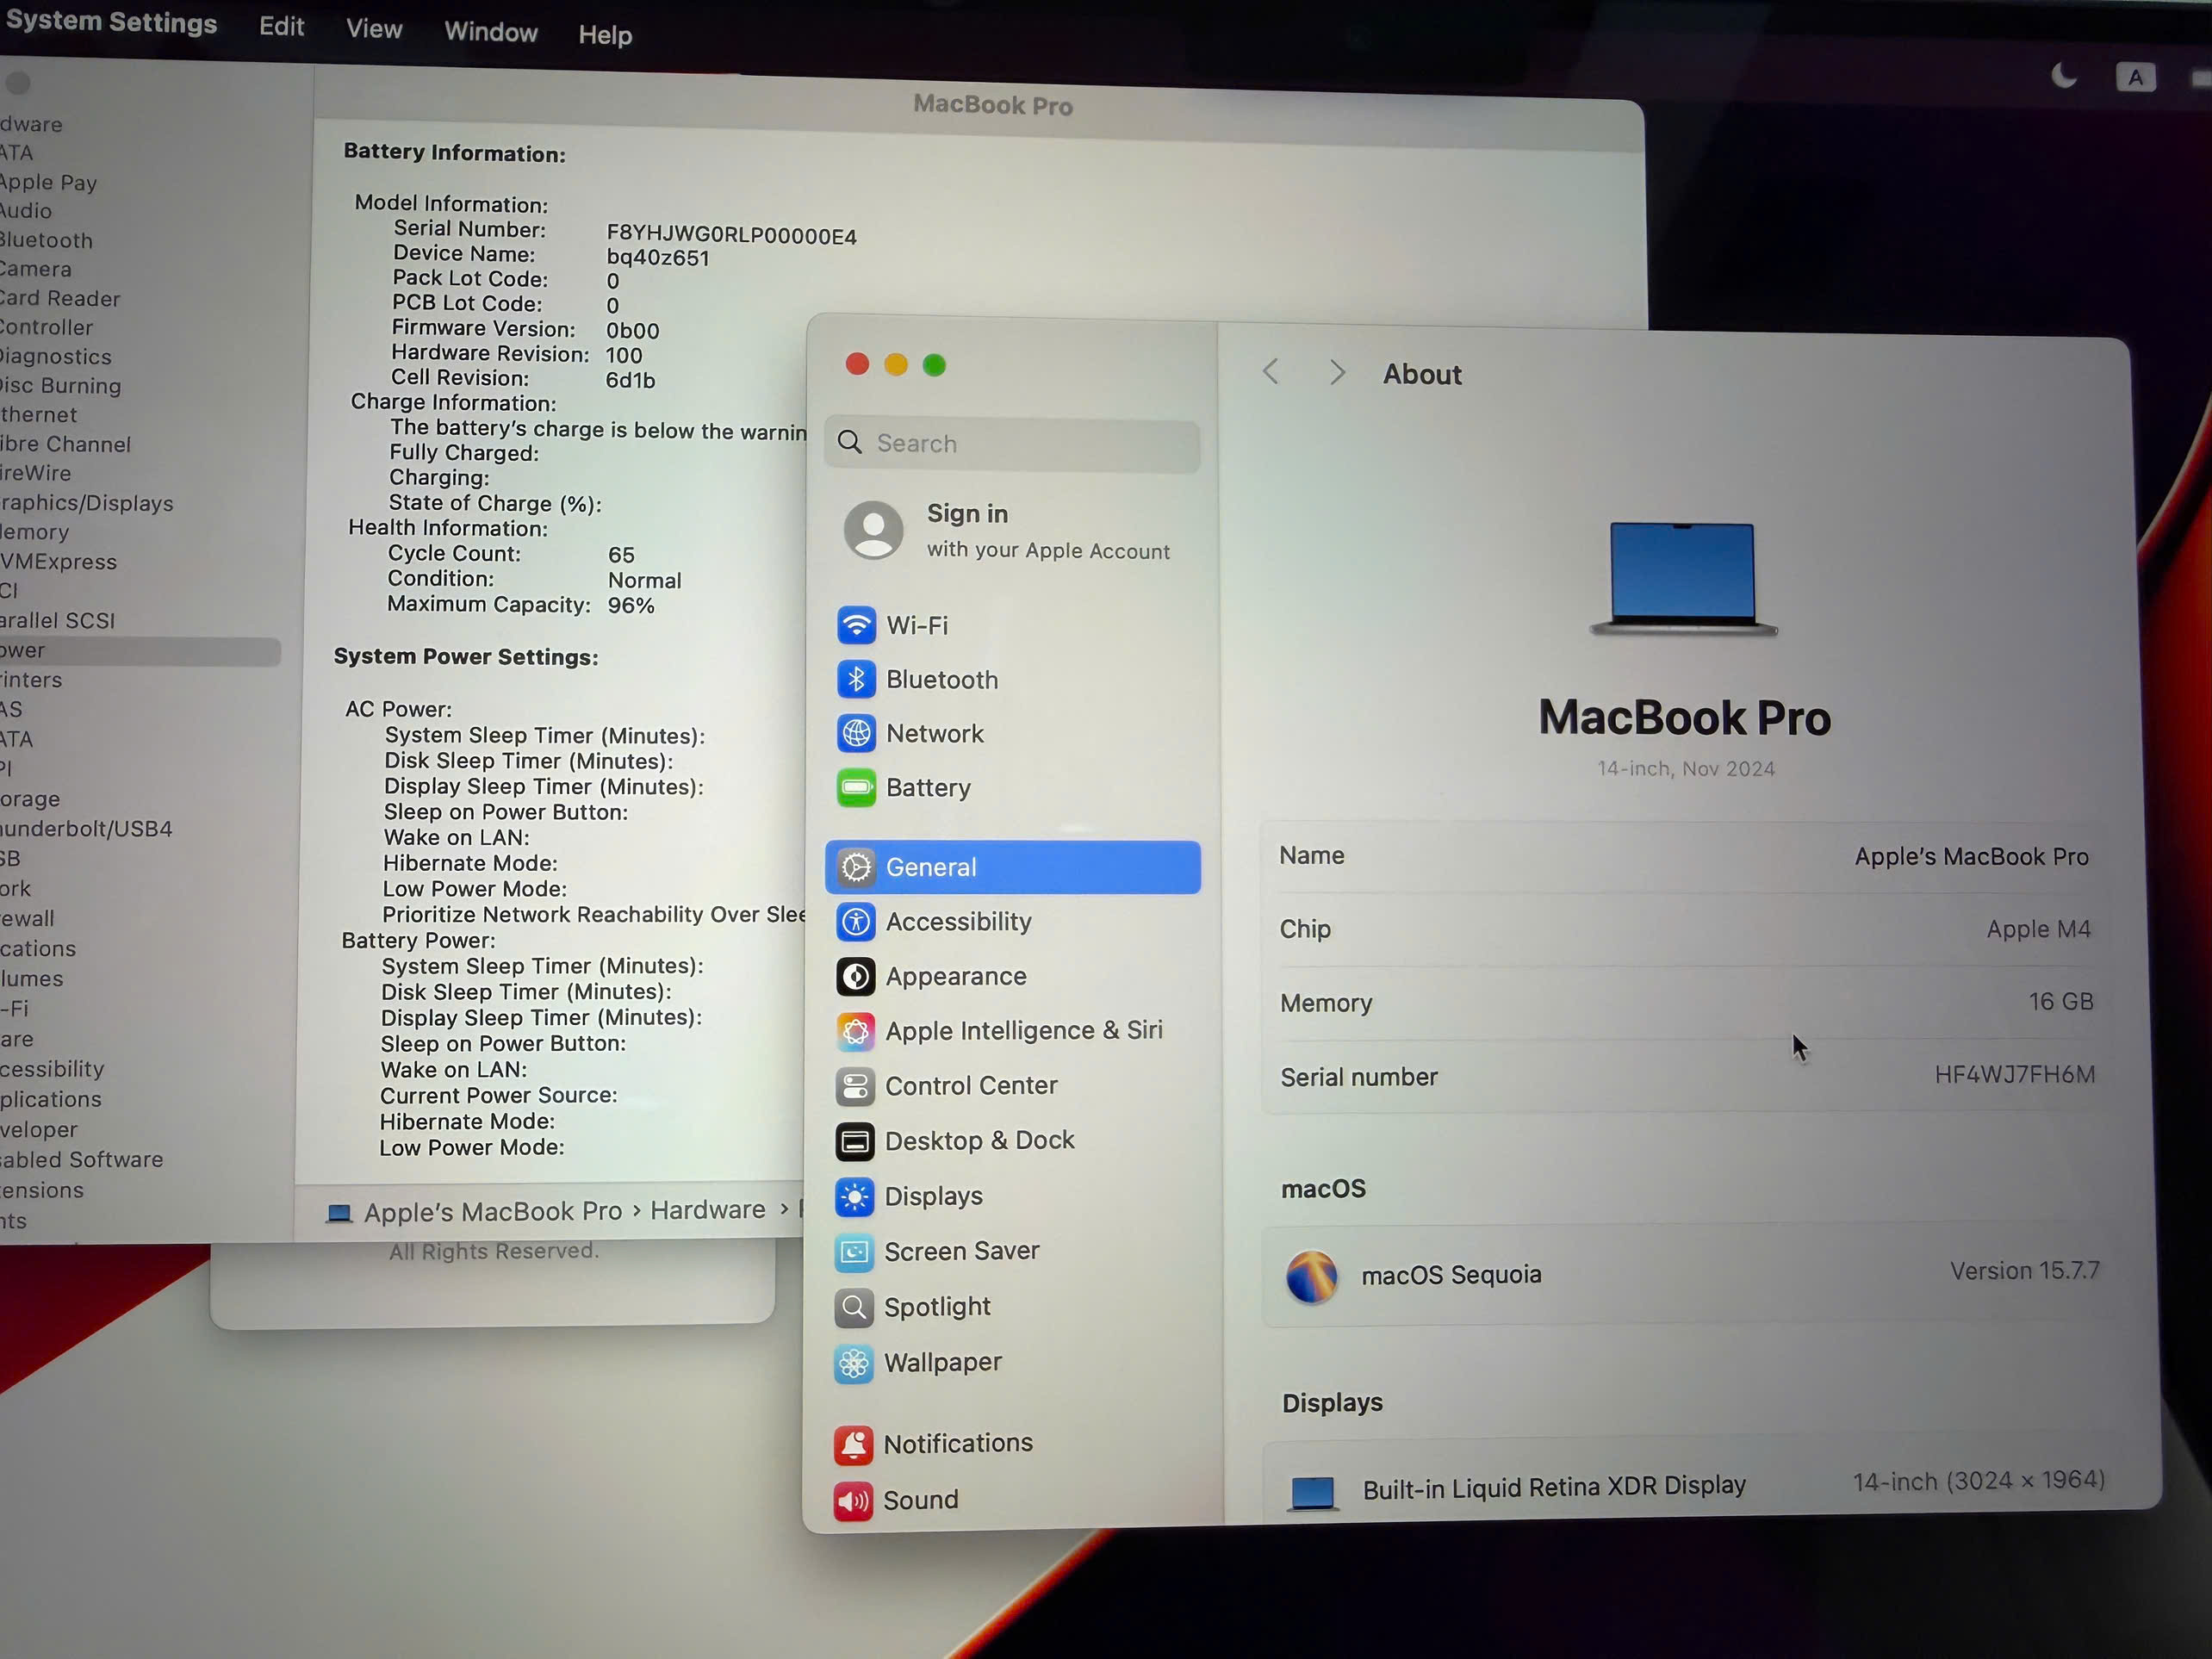The image size is (2212, 1659).
Task: Click the 14-inch (3024 × 1964) display text
Action: pyautogui.click(x=1979, y=1481)
